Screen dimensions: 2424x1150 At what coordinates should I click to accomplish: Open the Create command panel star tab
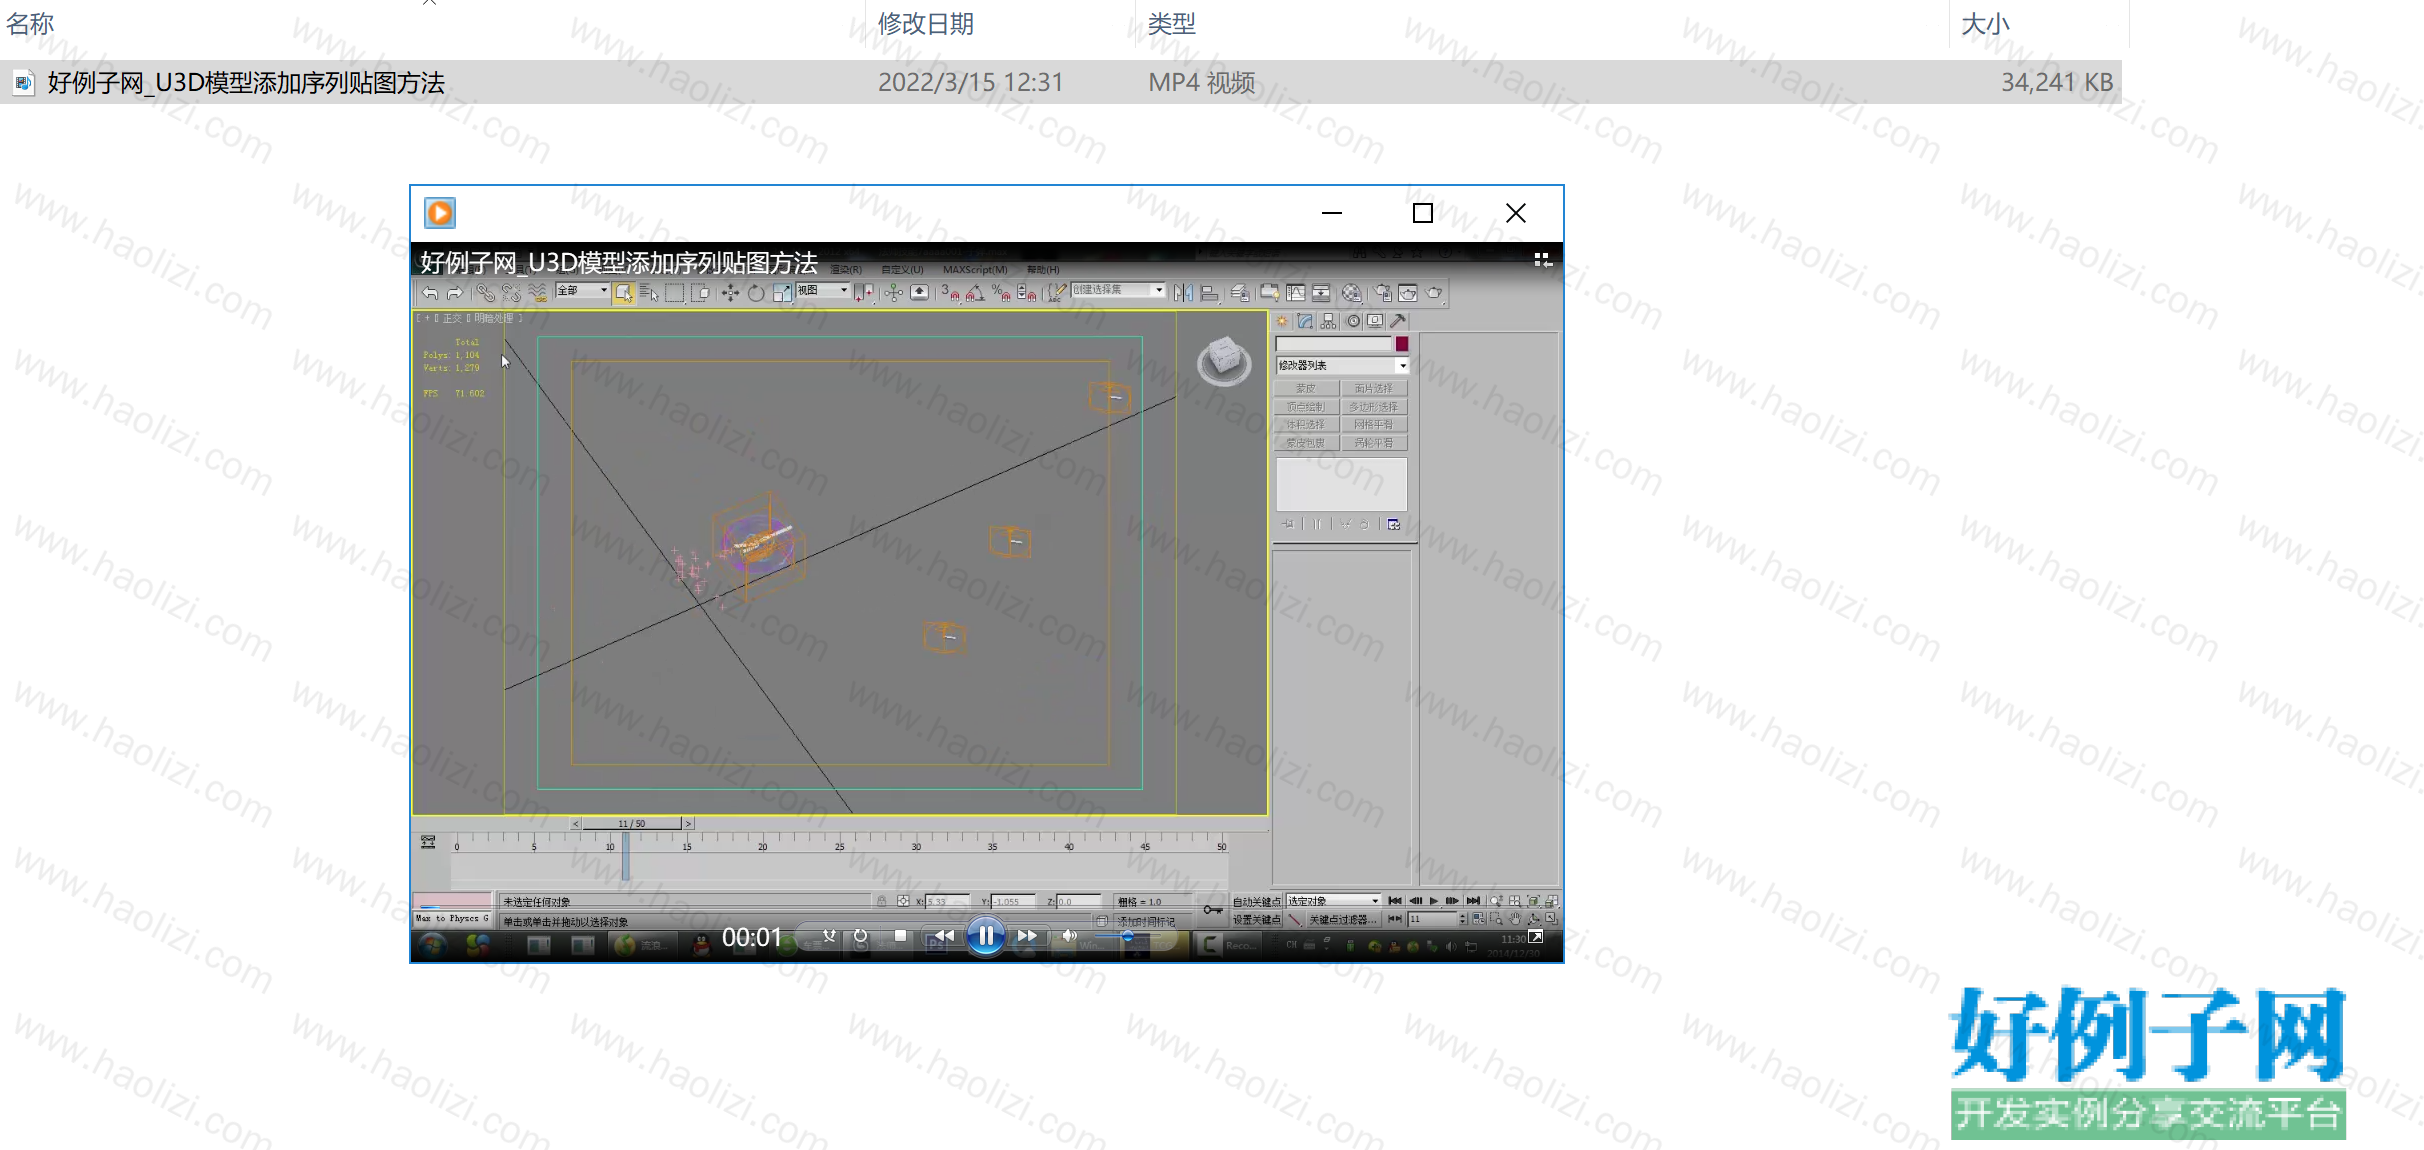[1283, 321]
